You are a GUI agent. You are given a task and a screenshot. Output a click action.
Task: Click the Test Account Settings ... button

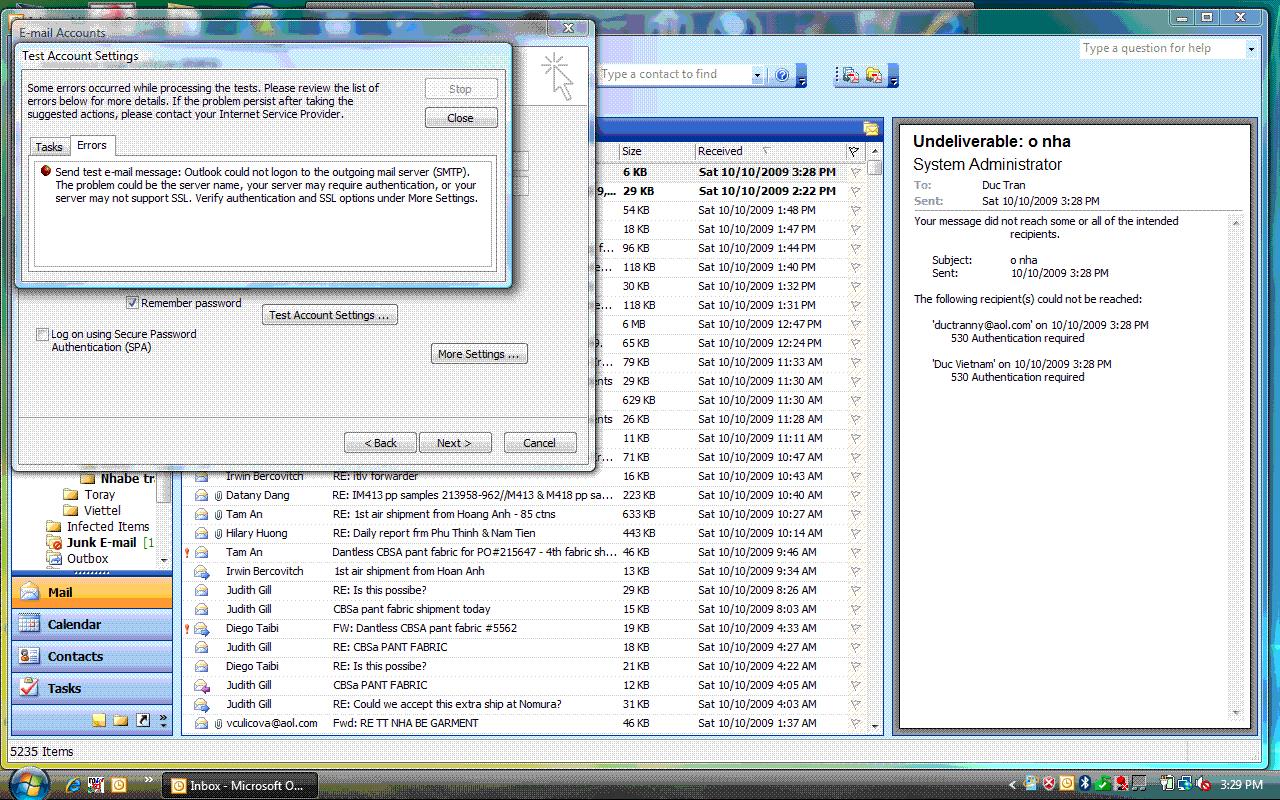click(330, 315)
